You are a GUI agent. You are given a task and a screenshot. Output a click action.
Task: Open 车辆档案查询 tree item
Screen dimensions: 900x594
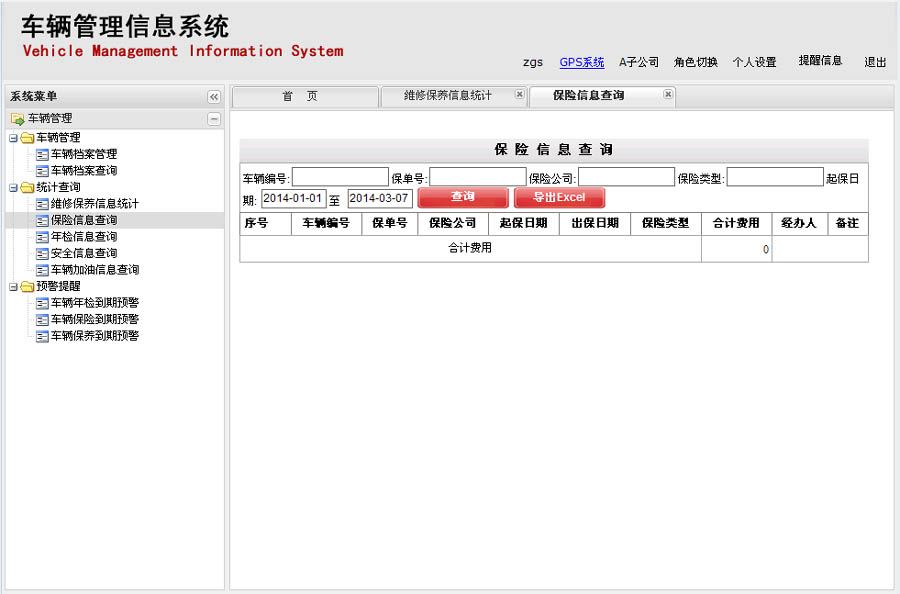pyautogui.click(x=83, y=171)
